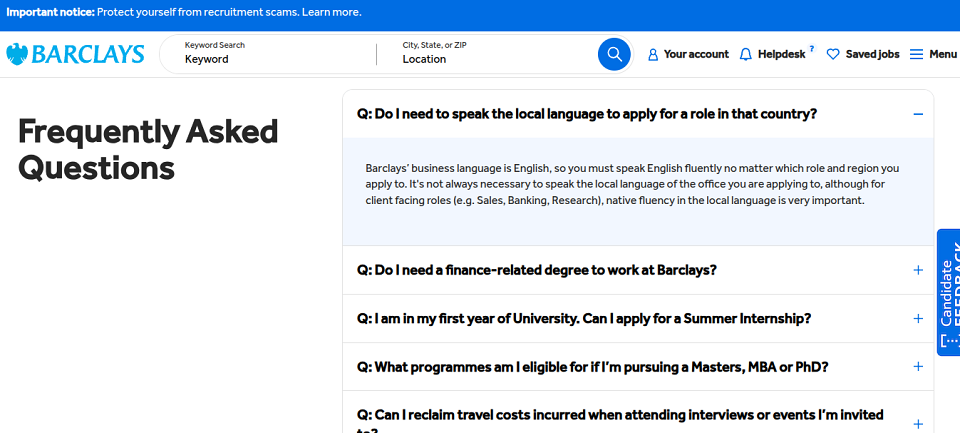Follow the Learn more recruitment scams link
The image size is (960, 433).
331,12
